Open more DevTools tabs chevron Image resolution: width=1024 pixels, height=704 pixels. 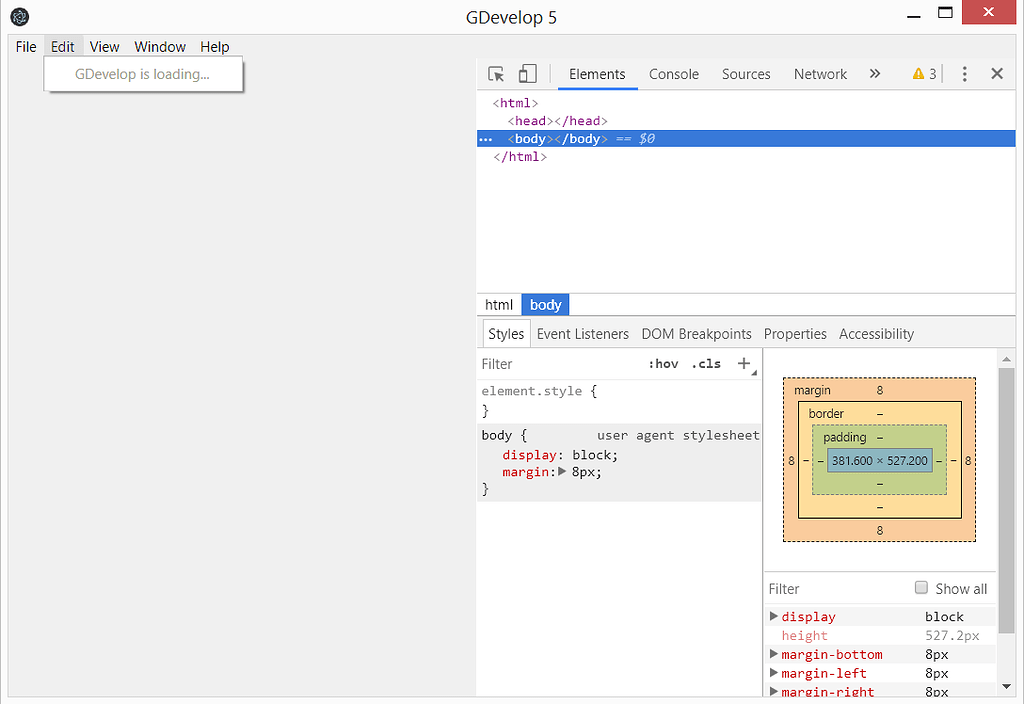[x=875, y=74]
